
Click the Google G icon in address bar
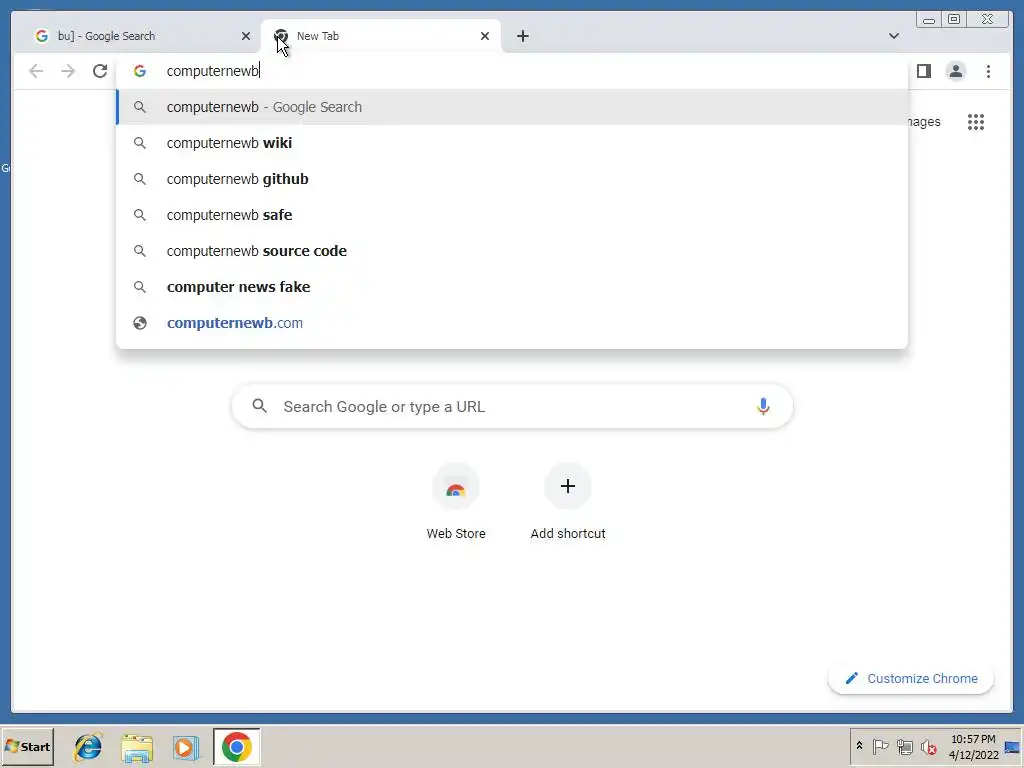tap(140, 71)
